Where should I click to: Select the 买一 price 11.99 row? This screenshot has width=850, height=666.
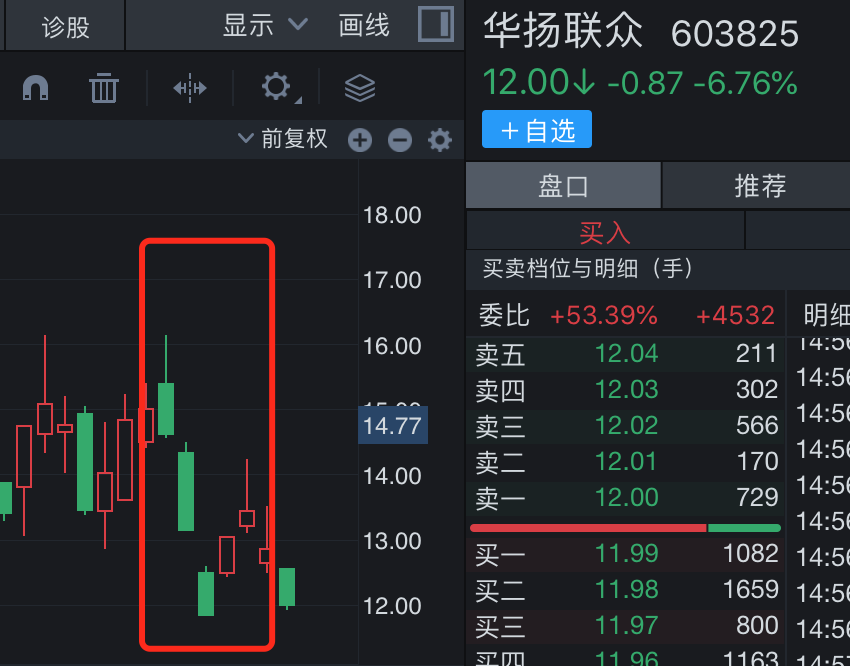[626, 554]
